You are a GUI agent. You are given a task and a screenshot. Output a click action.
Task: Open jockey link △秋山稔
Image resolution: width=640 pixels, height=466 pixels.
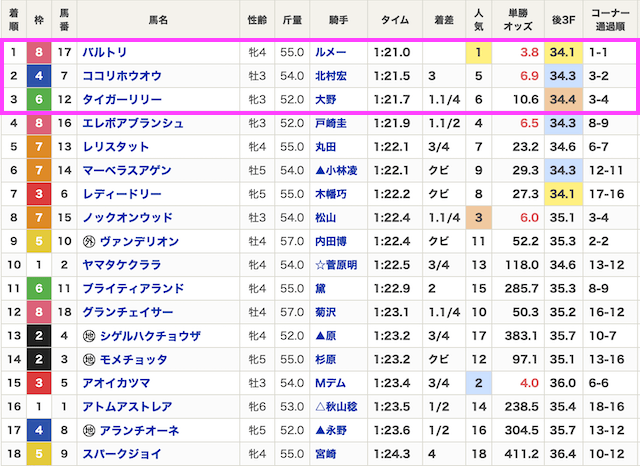(336, 407)
